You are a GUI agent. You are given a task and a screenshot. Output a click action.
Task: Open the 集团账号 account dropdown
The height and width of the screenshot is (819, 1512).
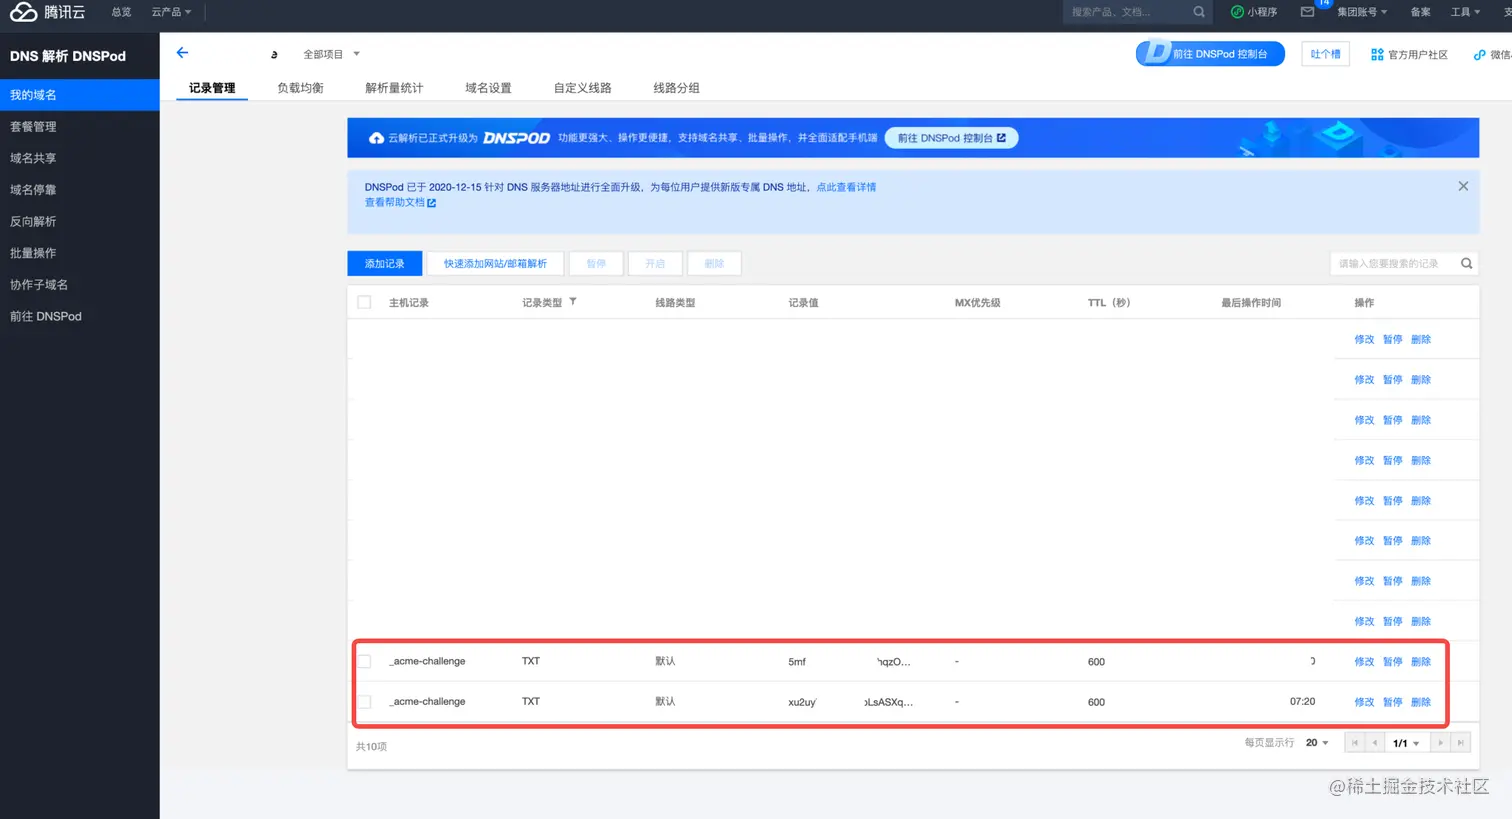coord(1362,12)
